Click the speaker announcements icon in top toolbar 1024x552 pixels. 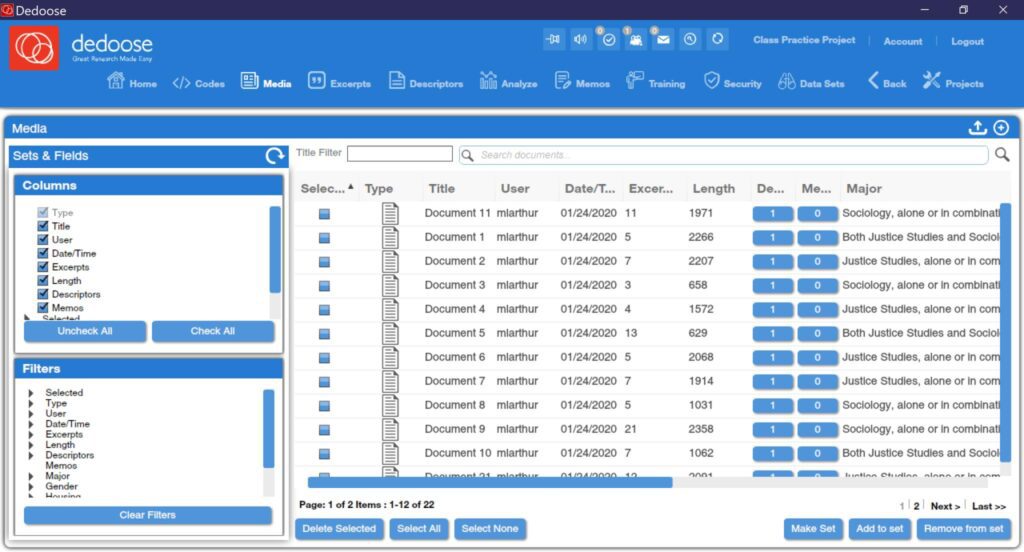point(580,40)
